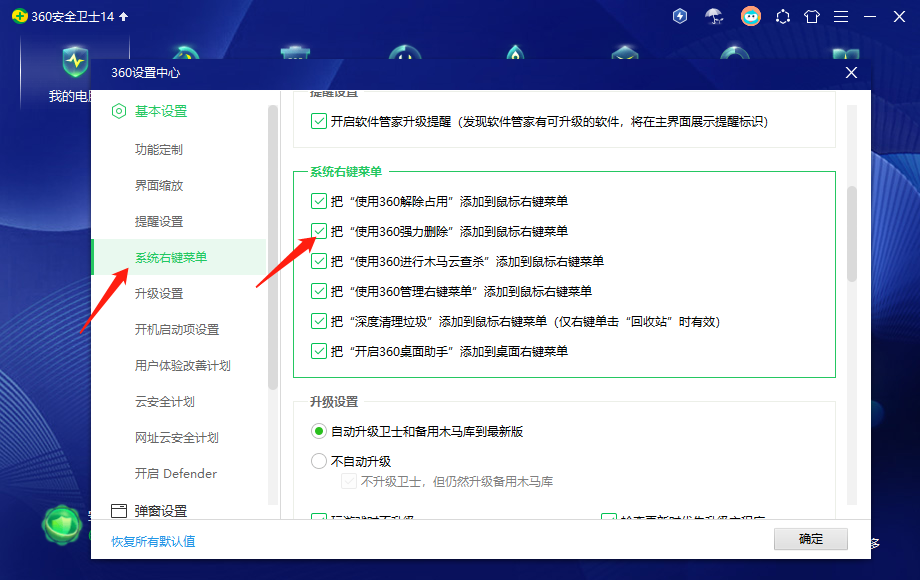This screenshot has height=580, width=920.
Task: Click the 我的电脑 shield icon in main window
Action: click(75, 62)
